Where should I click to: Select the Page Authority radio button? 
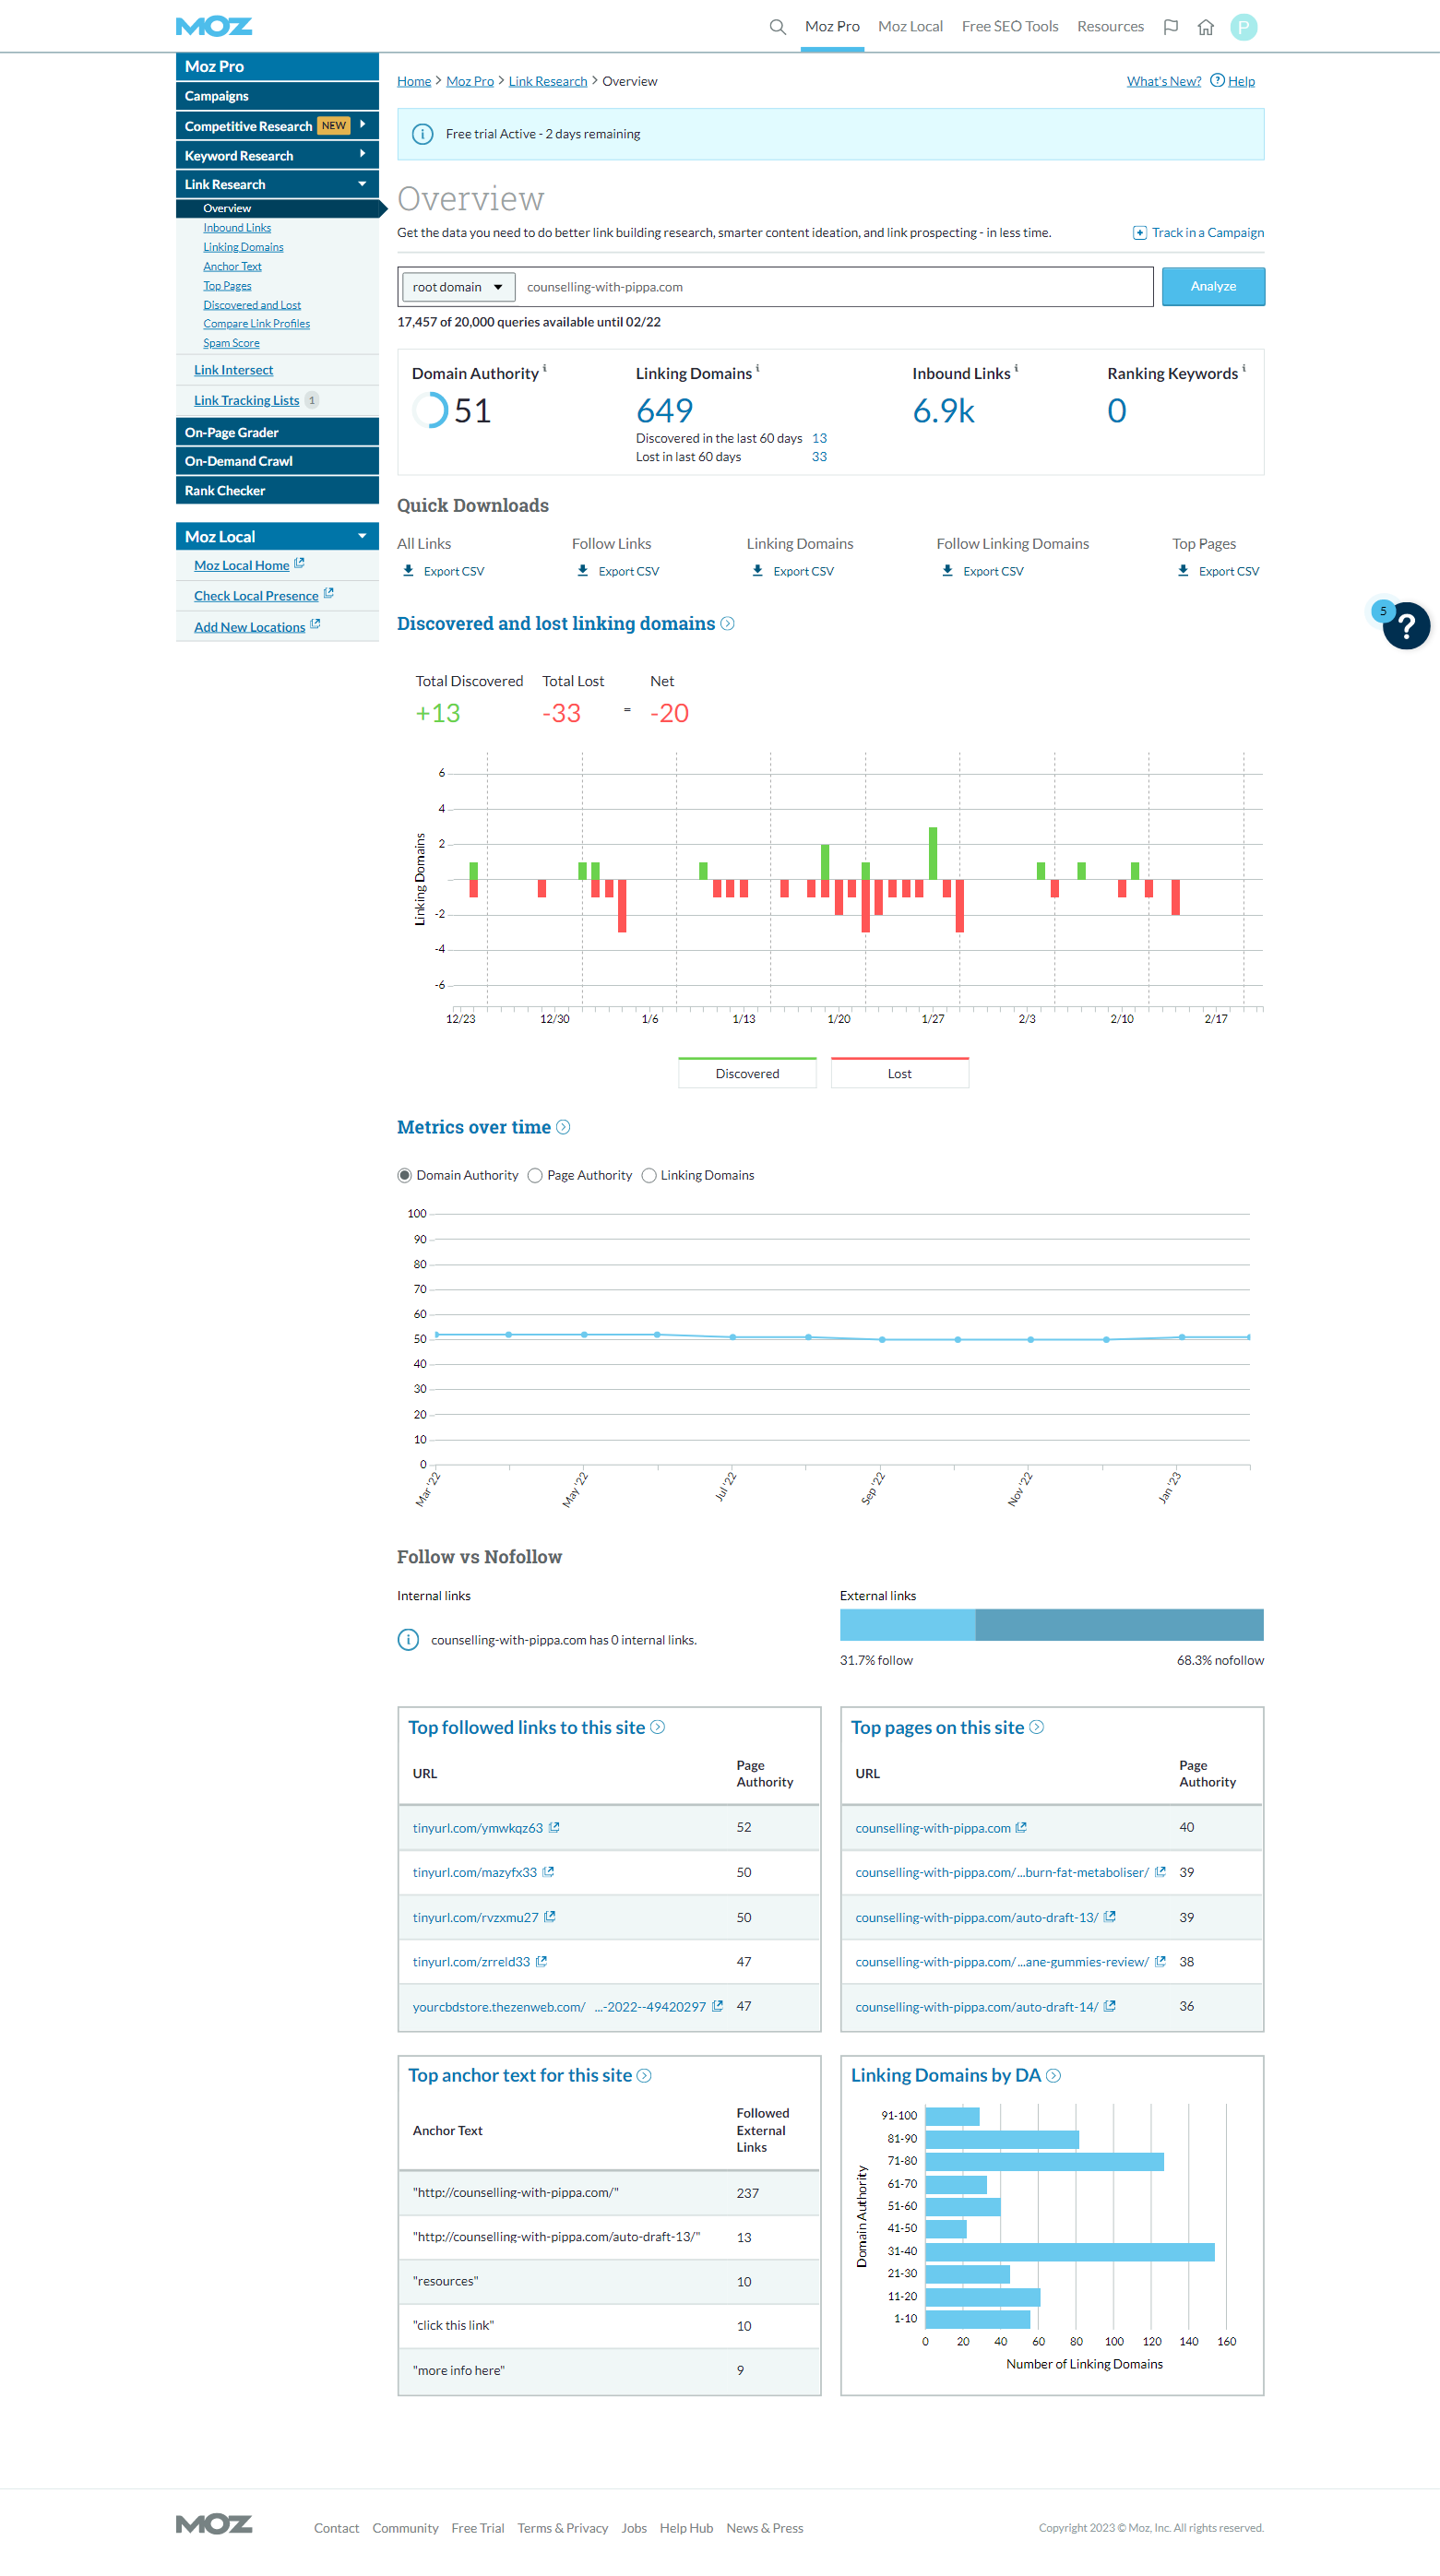coord(535,1175)
